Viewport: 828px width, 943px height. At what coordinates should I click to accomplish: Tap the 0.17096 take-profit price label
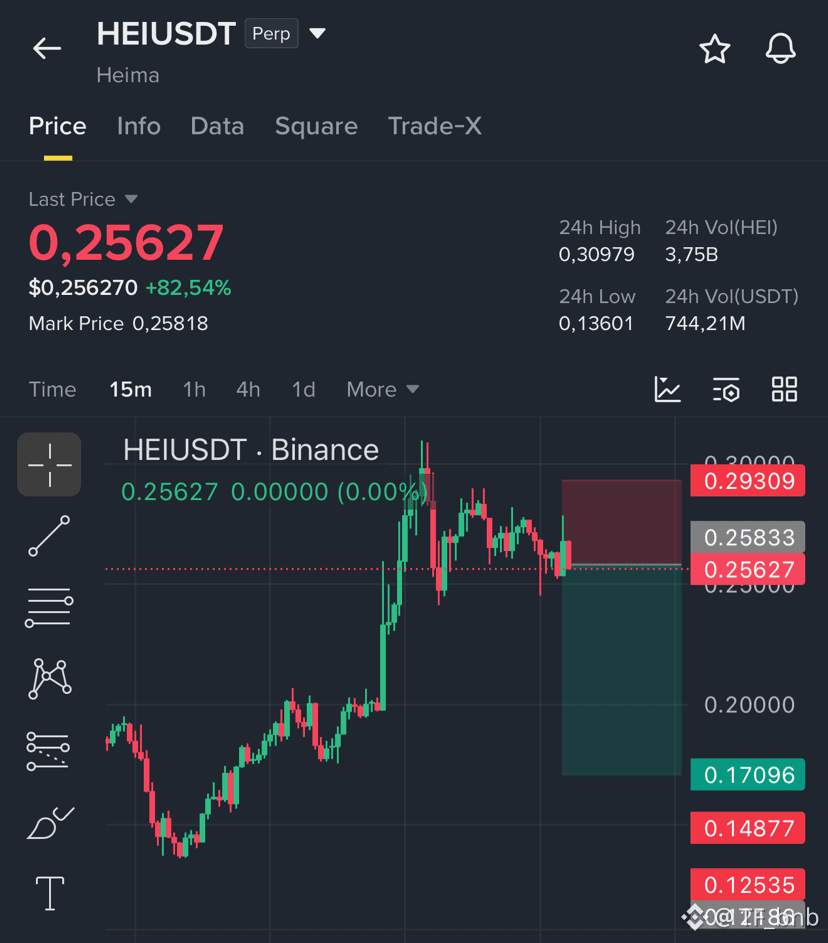pyautogui.click(x=747, y=775)
